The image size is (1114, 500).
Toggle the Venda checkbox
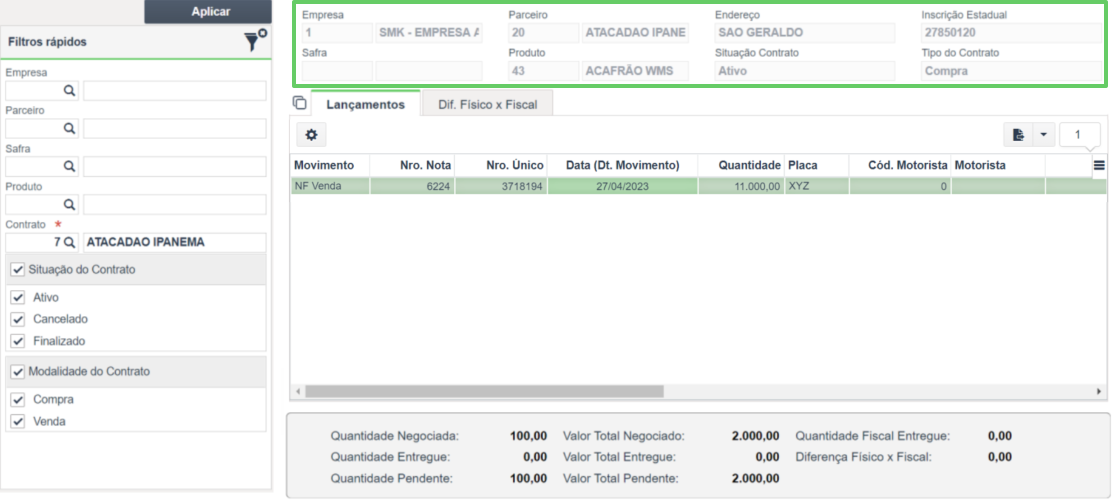tap(18, 421)
